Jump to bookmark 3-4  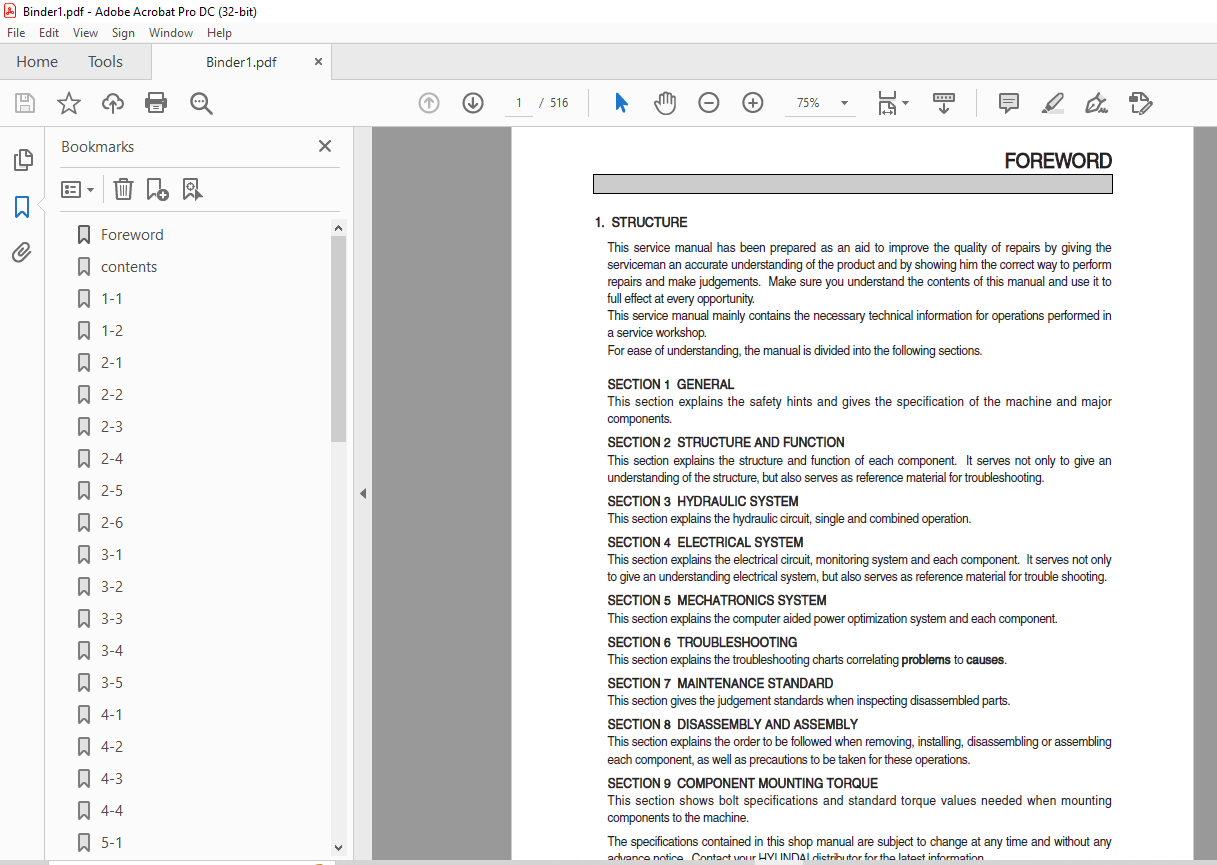pyautogui.click(x=112, y=651)
